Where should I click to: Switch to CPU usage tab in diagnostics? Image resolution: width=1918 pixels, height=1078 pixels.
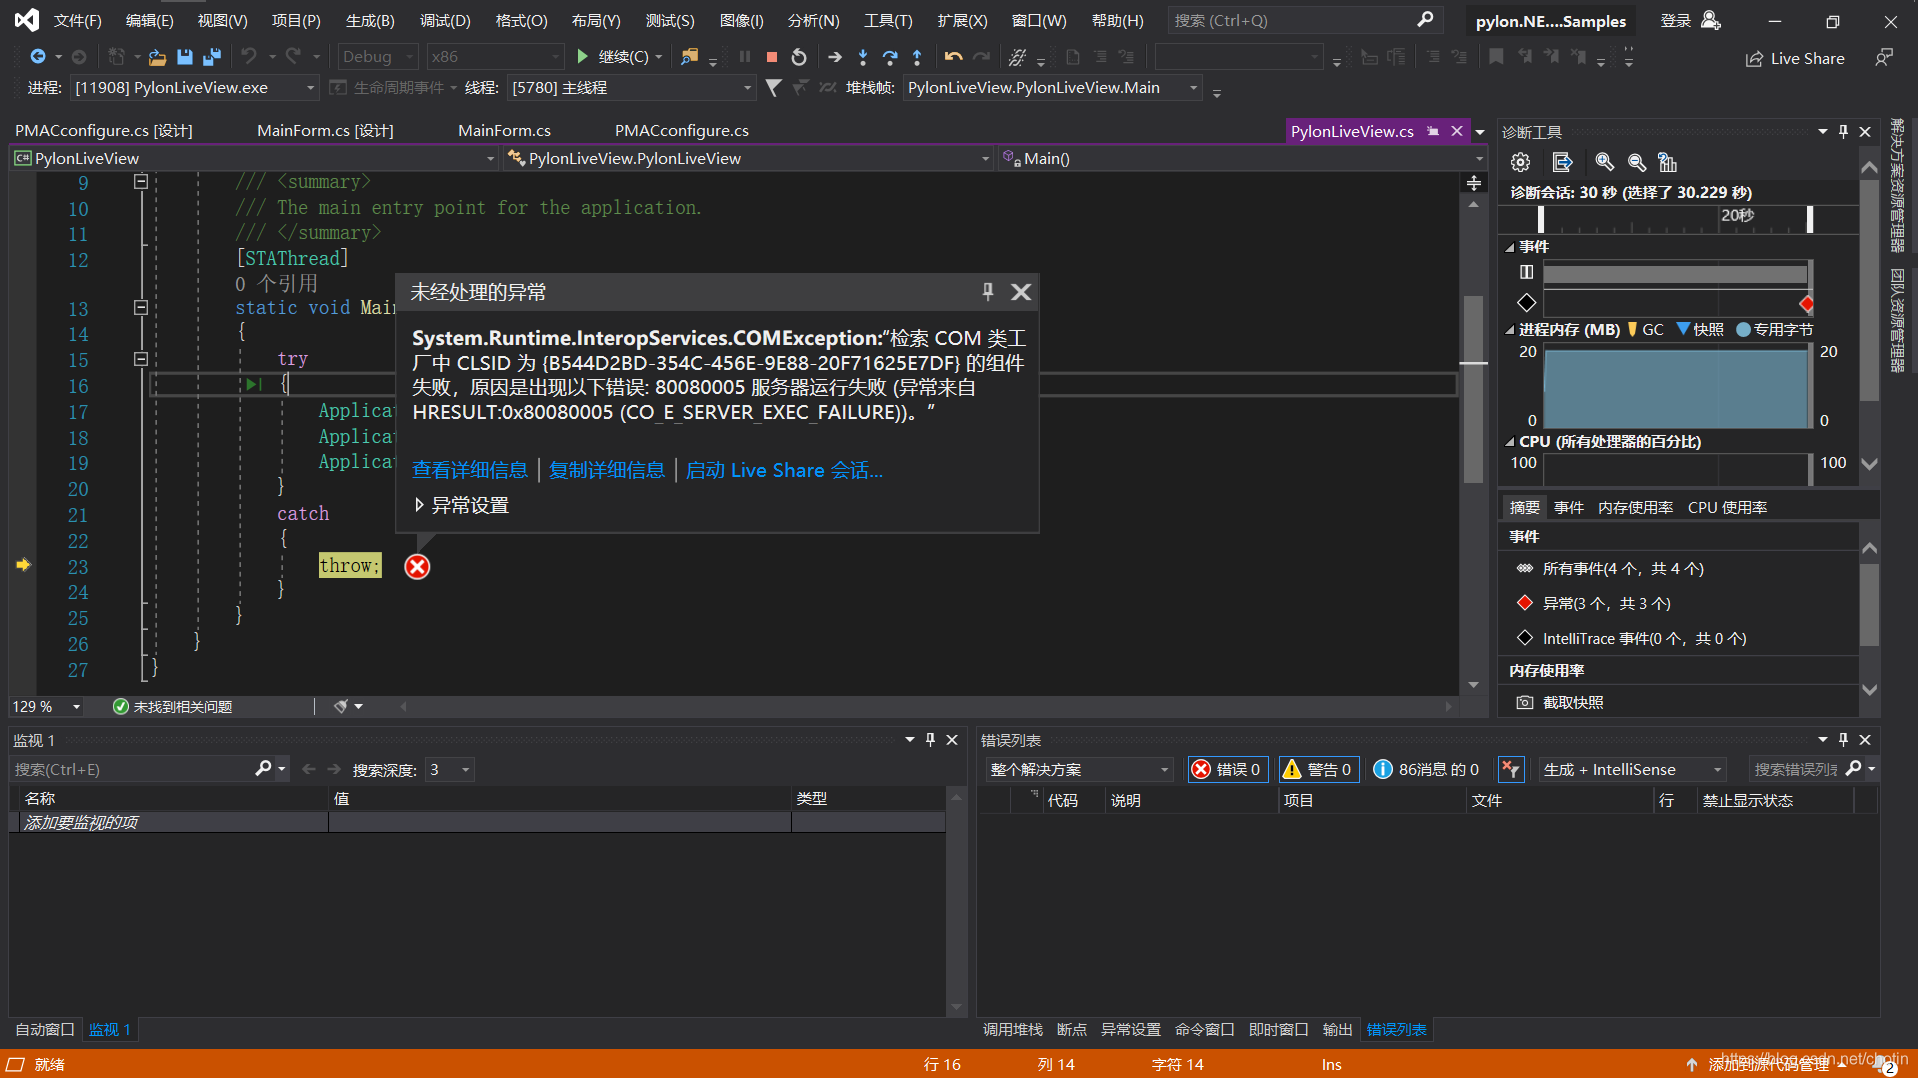pyautogui.click(x=1727, y=507)
